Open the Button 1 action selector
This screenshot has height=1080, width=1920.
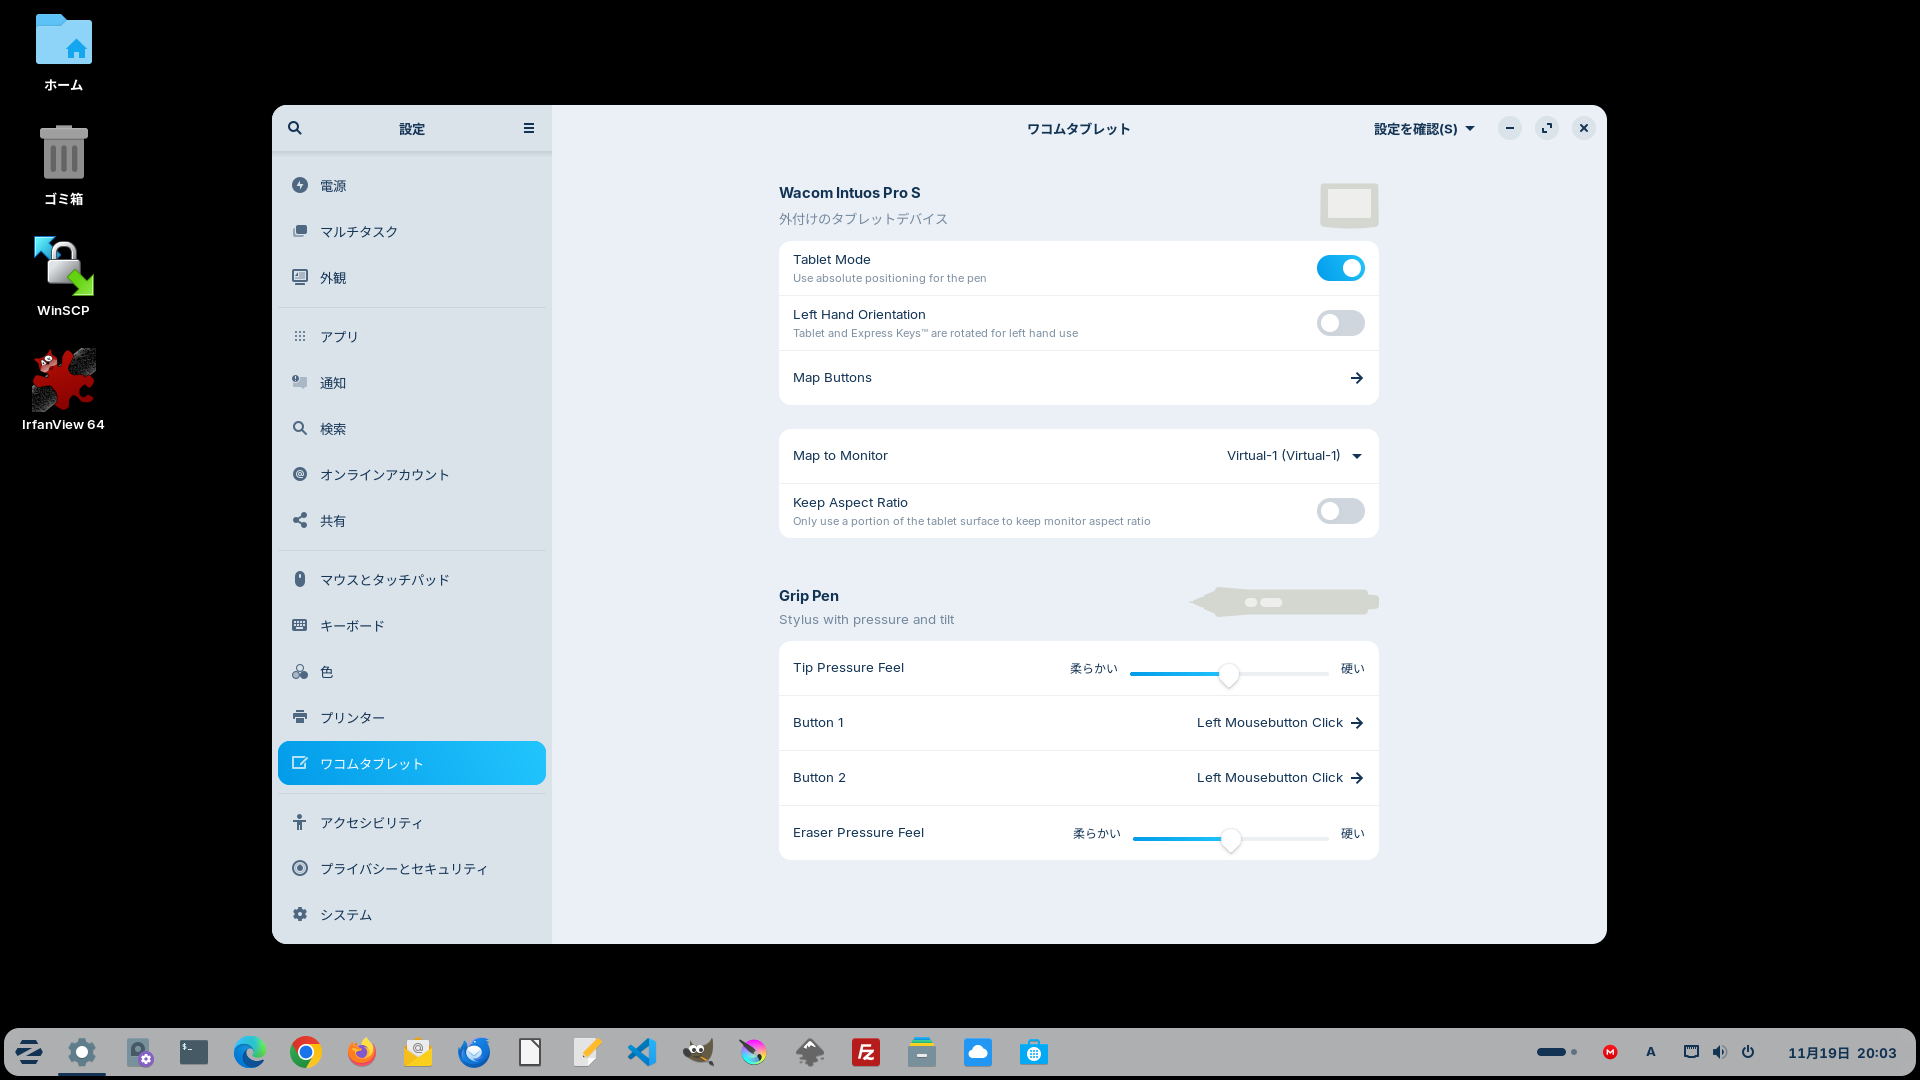tap(1279, 723)
